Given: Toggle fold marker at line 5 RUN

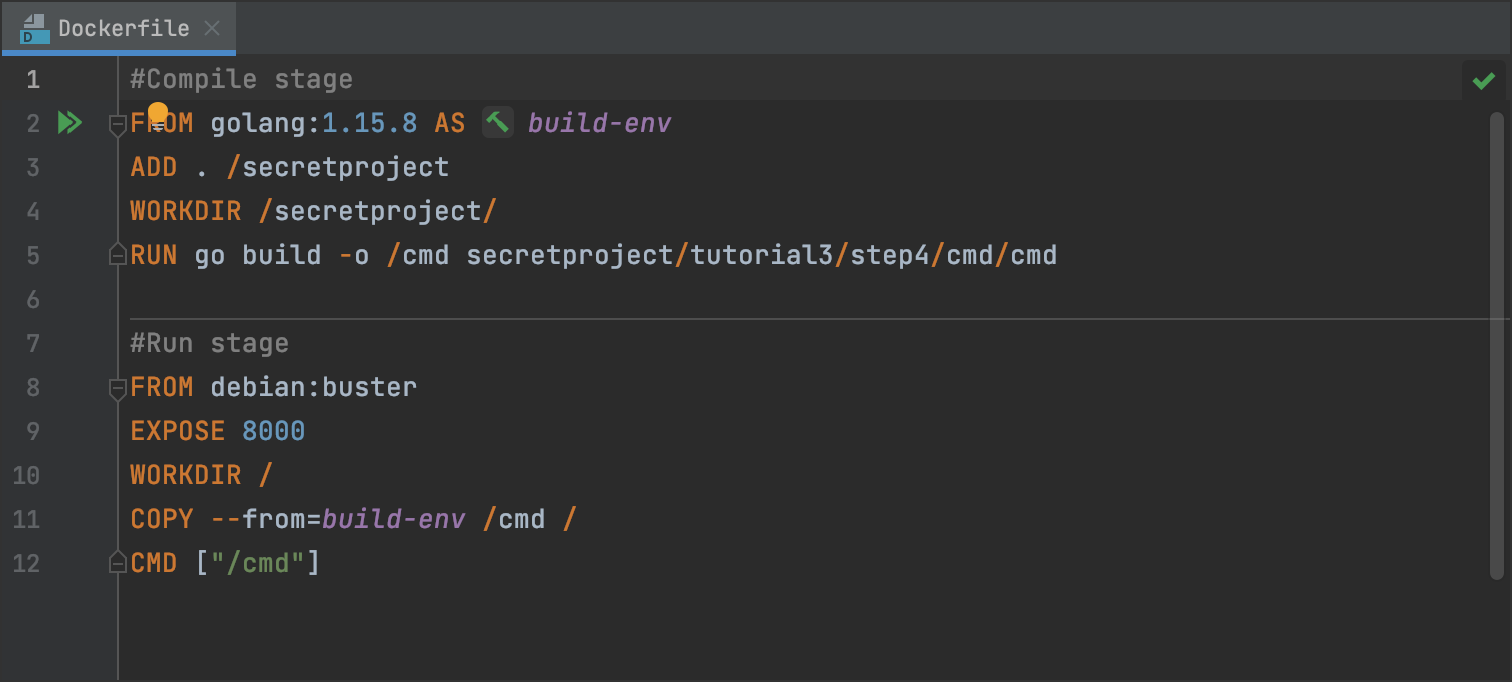Looking at the screenshot, I should (117, 256).
